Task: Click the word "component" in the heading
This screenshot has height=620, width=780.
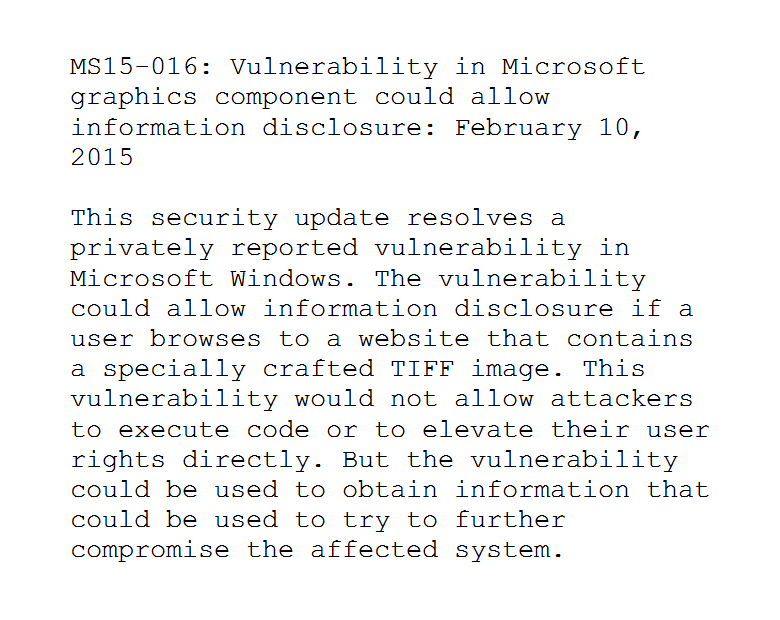Action: 286,99
